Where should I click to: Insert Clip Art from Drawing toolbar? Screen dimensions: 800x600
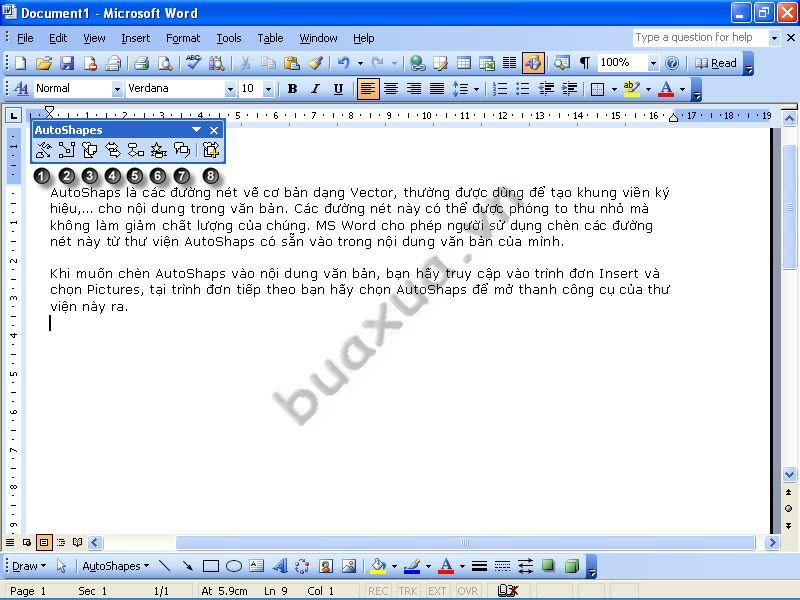tap(326, 566)
